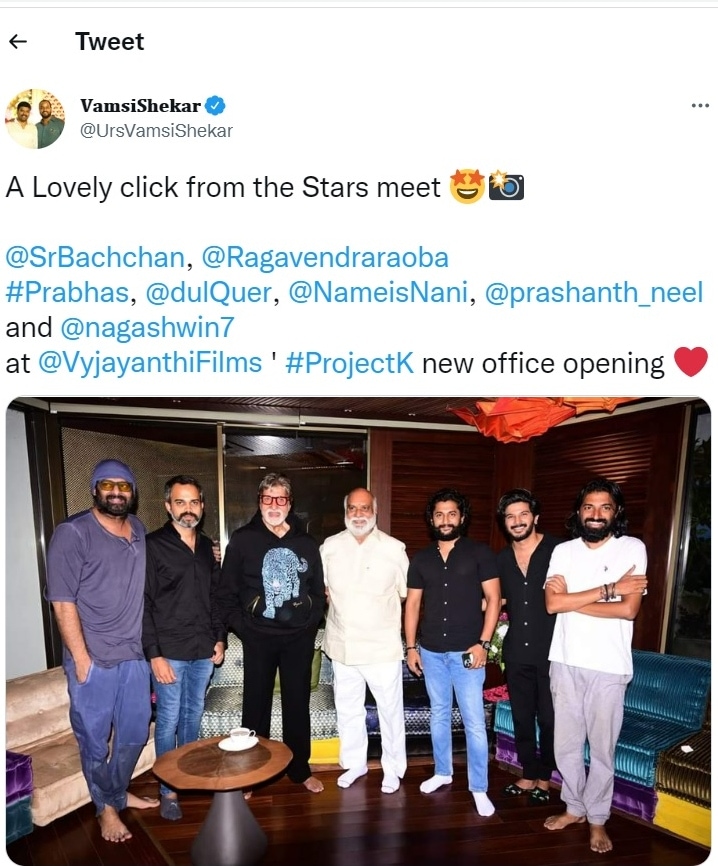
Task: Click the red heart emoji
Action: point(690,362)
